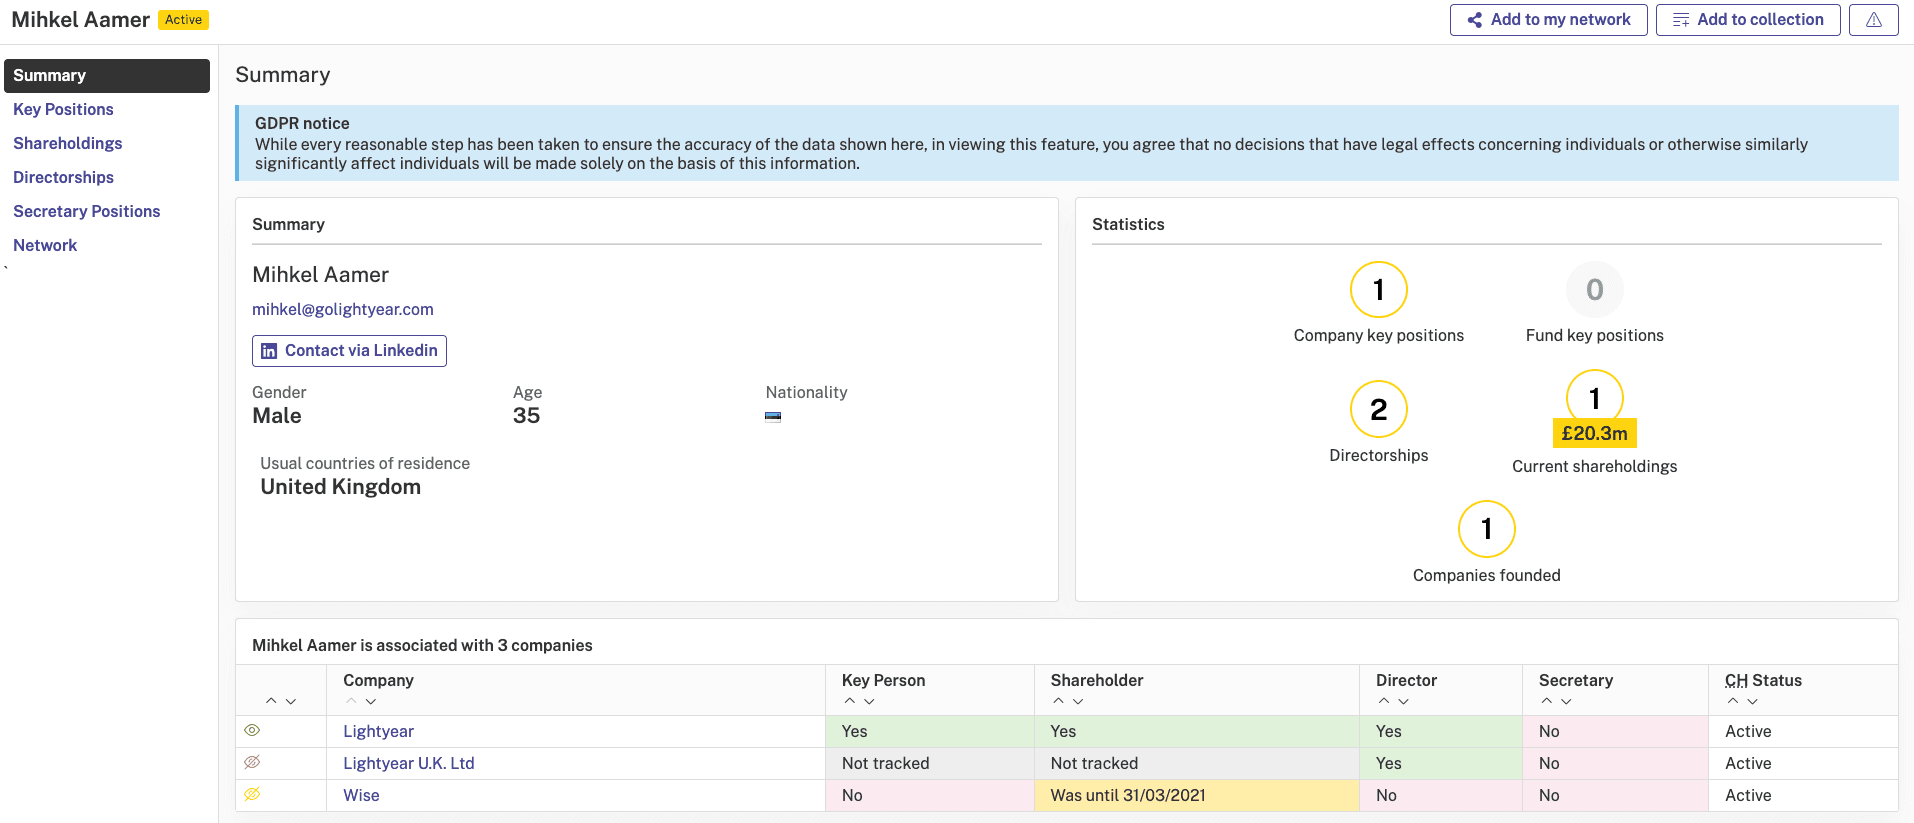Sort Company column descending
This screenshot has height=823, width=1914.
371,701
